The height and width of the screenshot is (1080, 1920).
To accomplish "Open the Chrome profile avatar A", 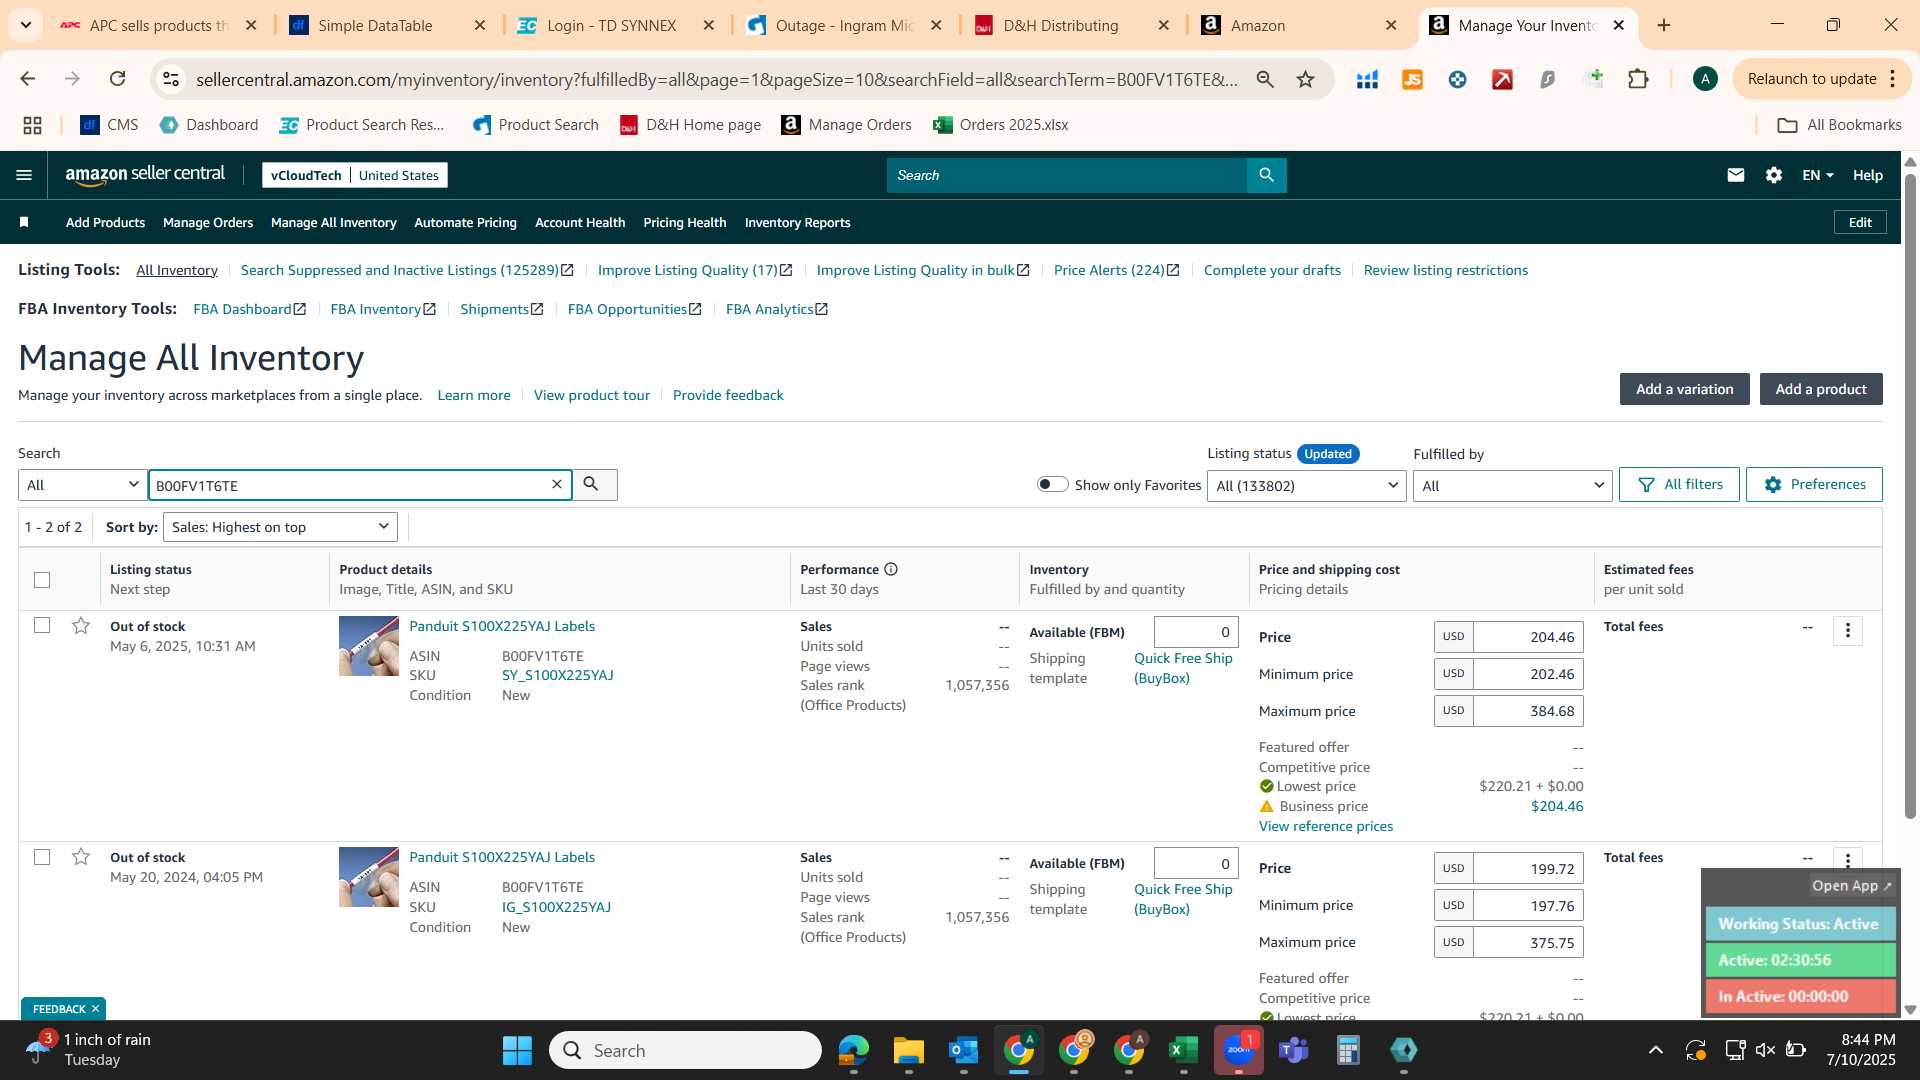I will coord(1705,79).
